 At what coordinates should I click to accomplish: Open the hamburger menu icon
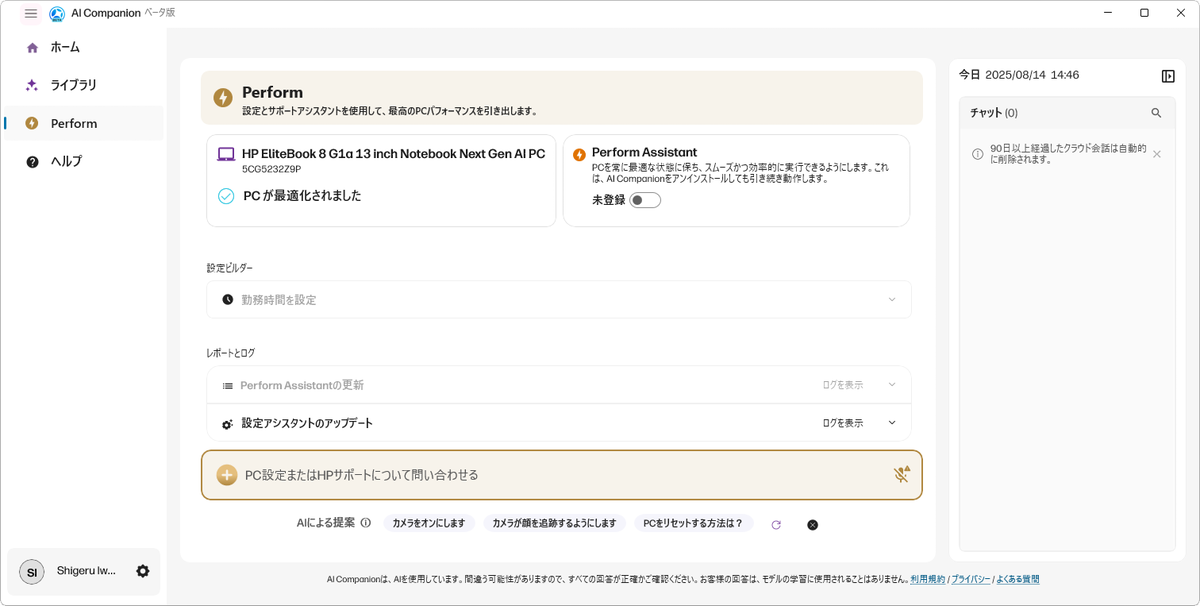point(31,14)
